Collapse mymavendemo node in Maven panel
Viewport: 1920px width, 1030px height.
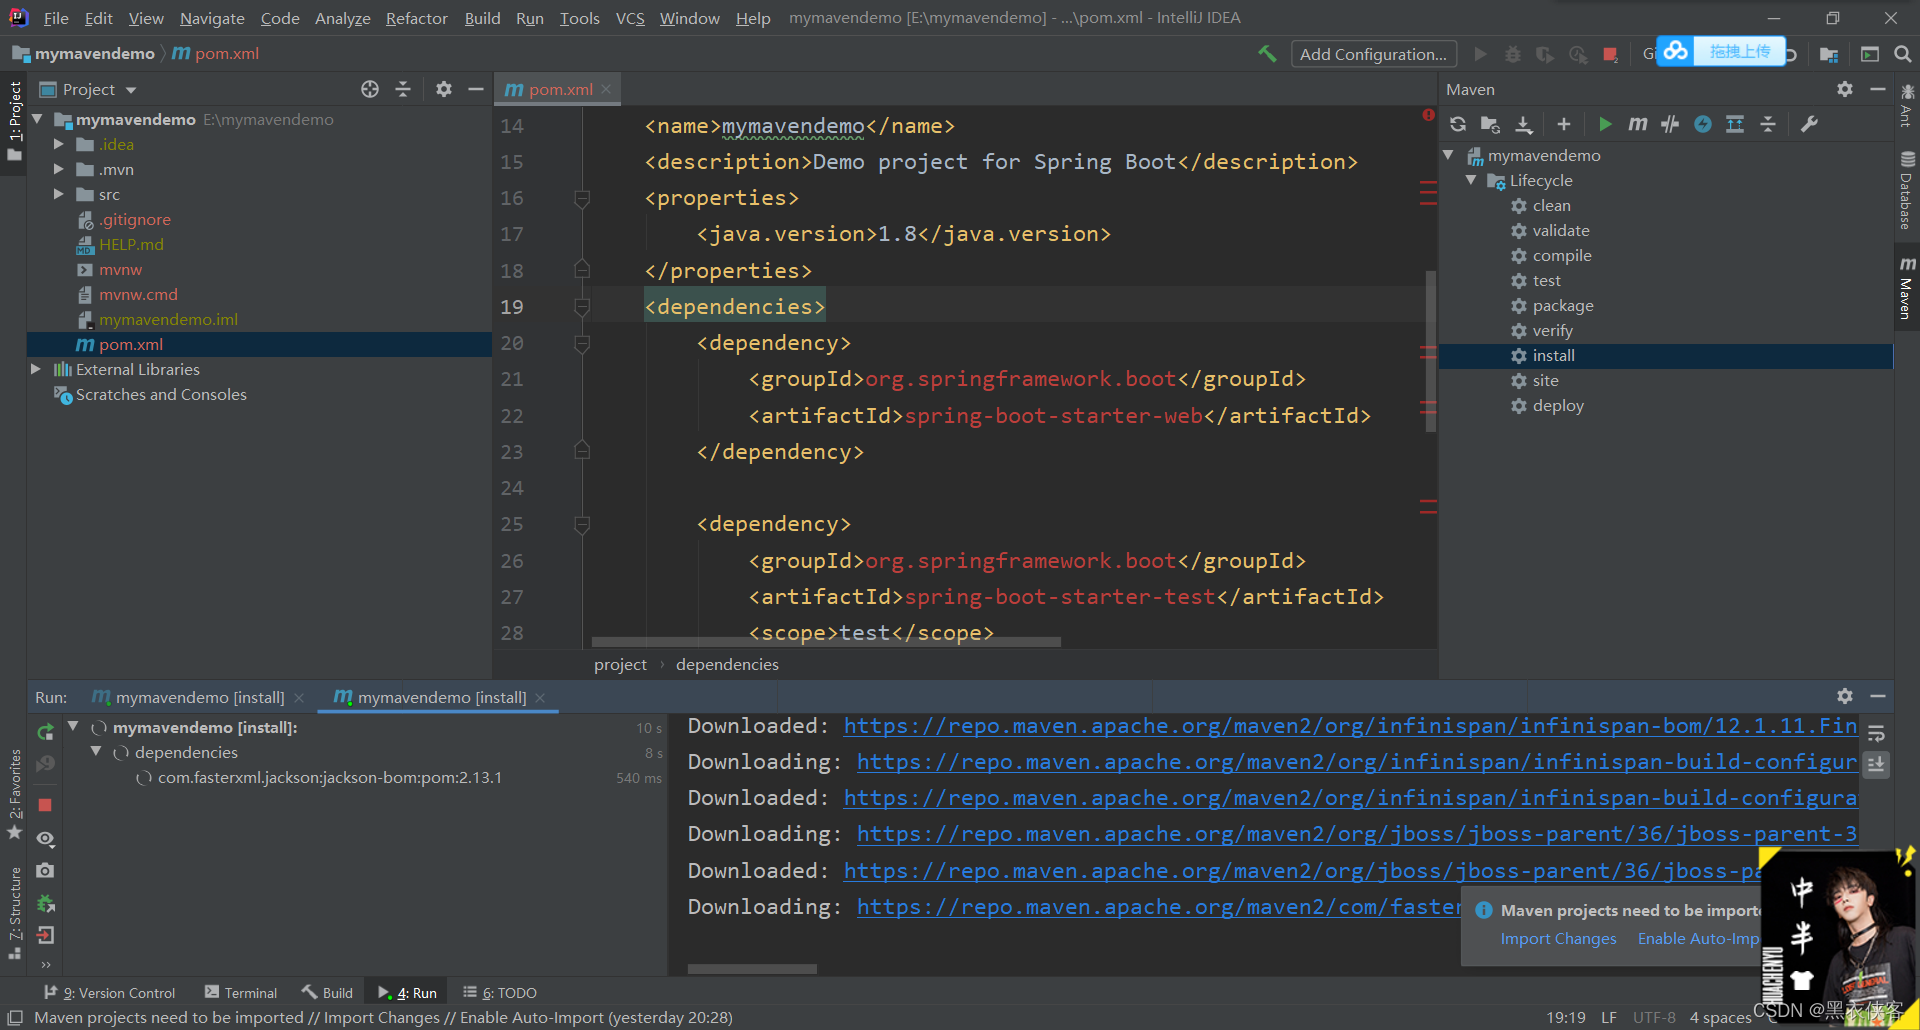(1448, 155)
